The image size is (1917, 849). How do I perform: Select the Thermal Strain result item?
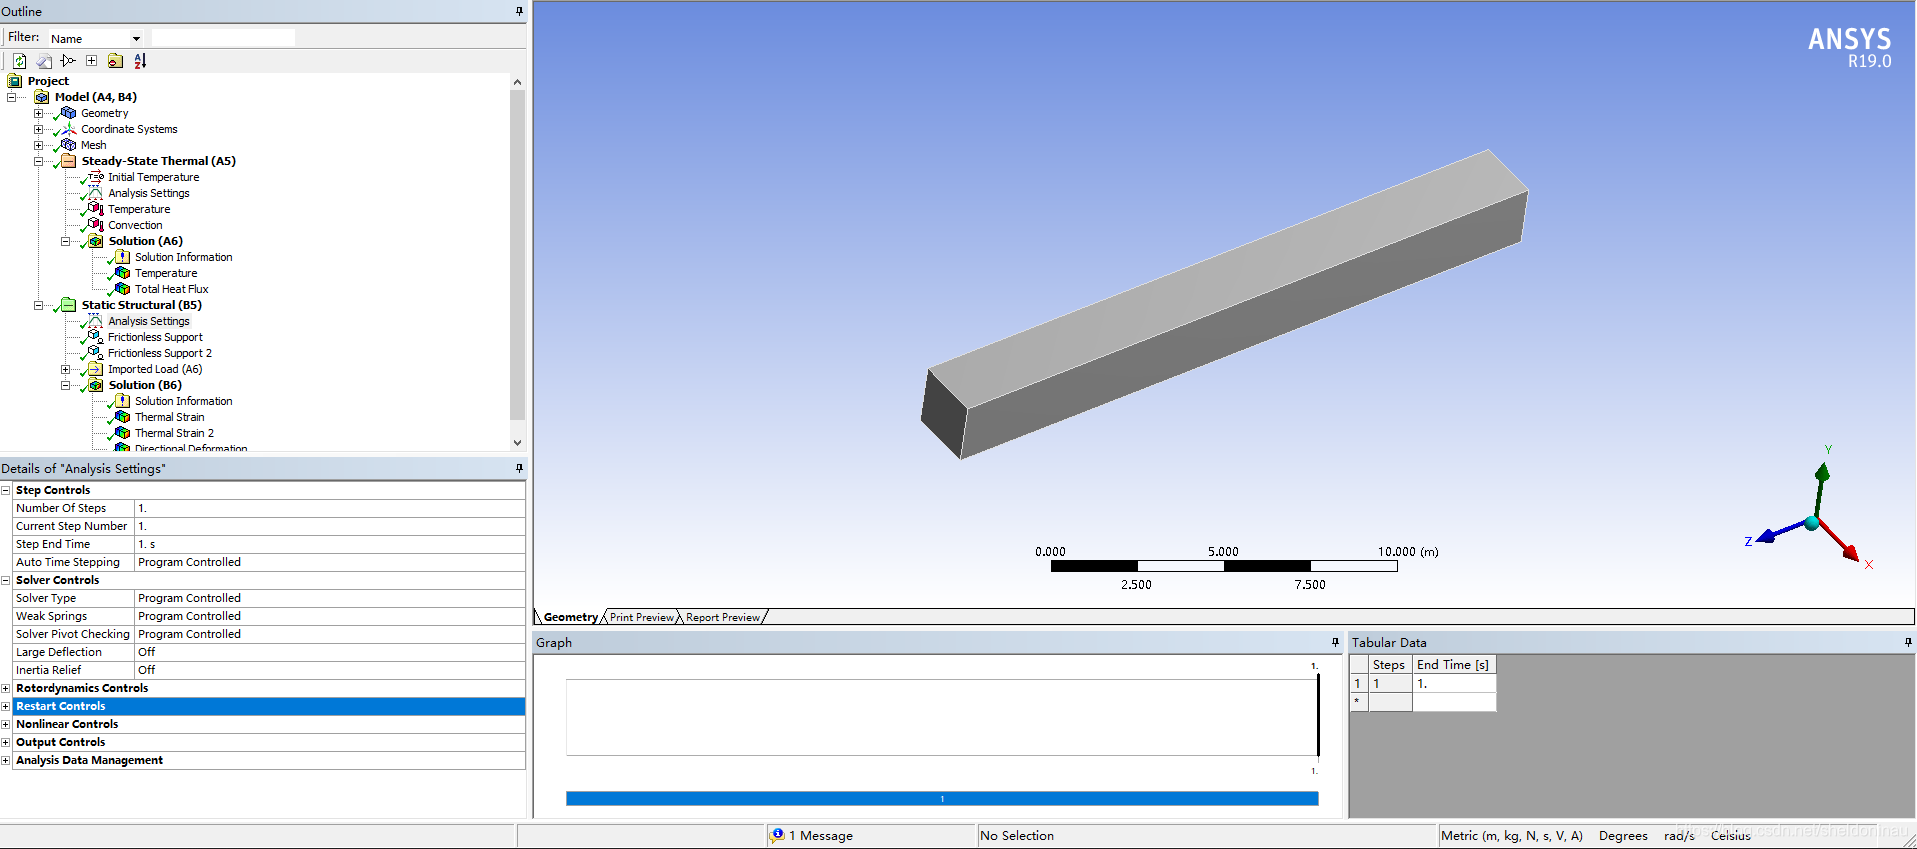tap(170, 417)
